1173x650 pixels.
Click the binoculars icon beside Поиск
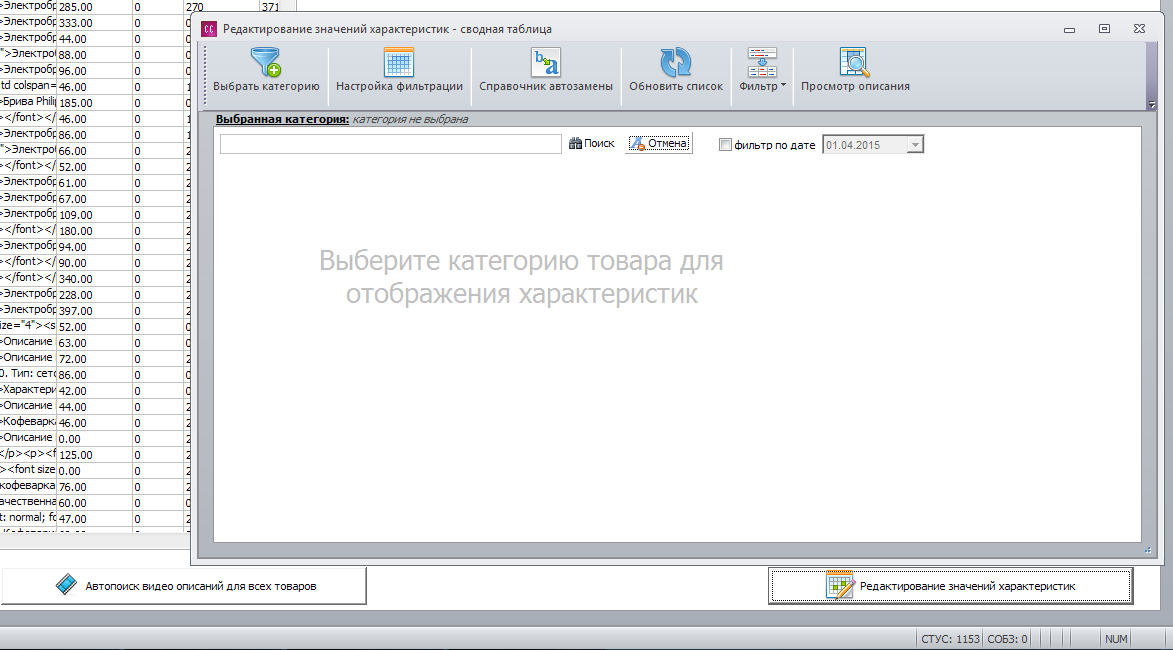(575, 144)
